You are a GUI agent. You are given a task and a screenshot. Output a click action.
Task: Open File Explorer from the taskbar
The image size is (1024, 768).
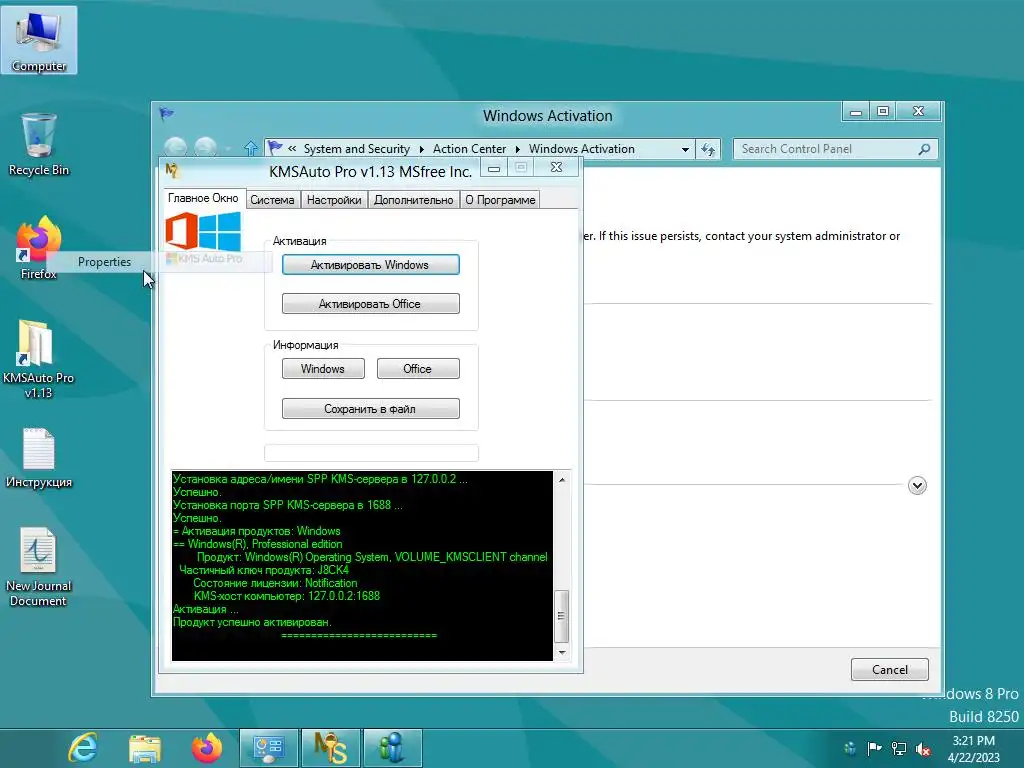coord(144,748)
